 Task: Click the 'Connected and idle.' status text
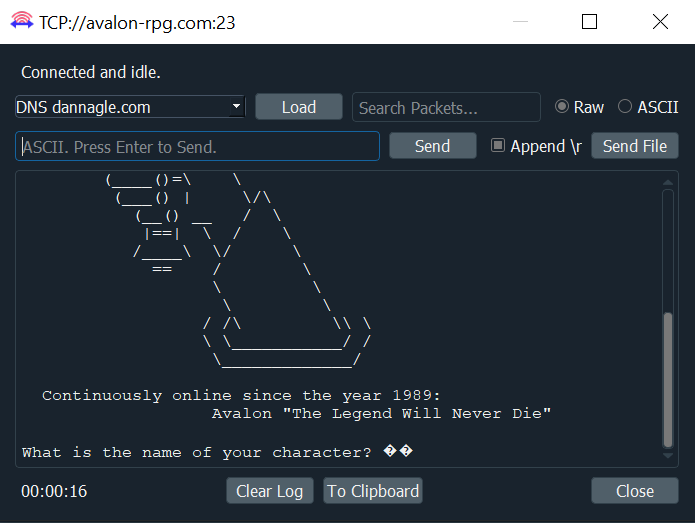(x=91, y=72)
